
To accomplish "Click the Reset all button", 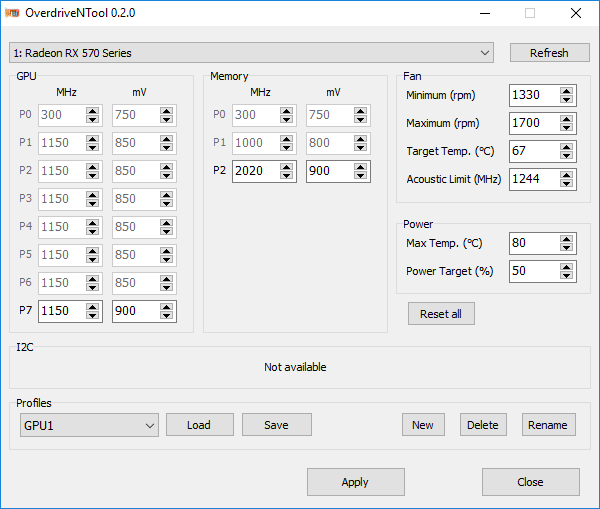I will tap(441, 314).
